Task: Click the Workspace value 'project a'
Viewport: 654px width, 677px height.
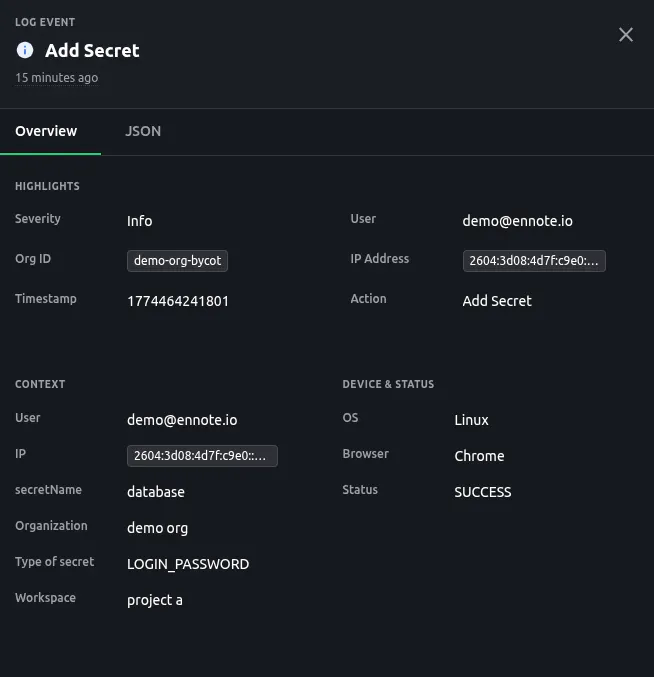Action: [155, 600]
